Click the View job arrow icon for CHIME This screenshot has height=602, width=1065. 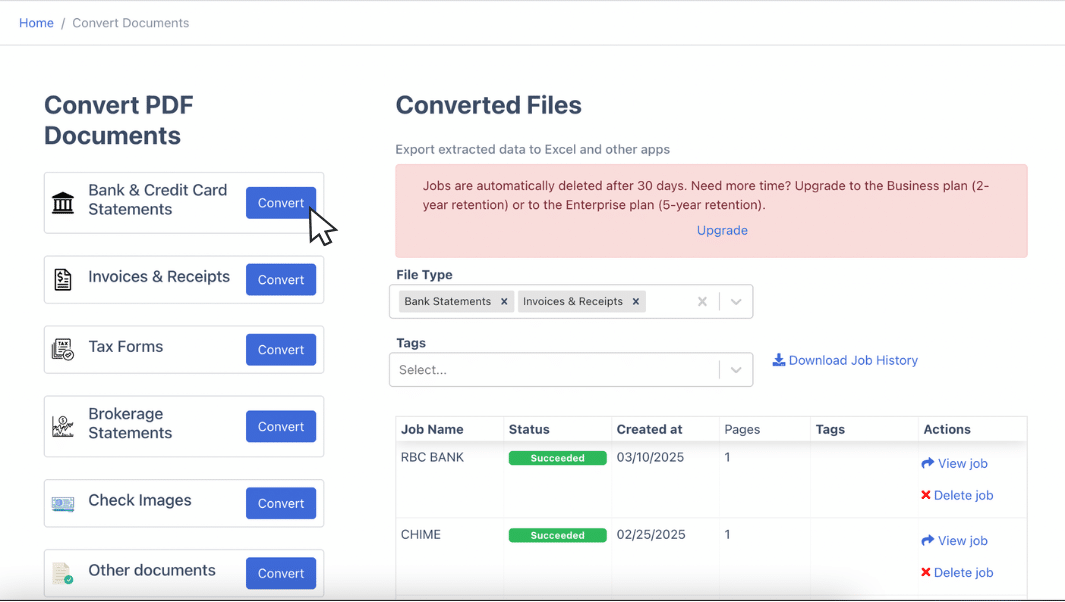(x=927, y=540)
